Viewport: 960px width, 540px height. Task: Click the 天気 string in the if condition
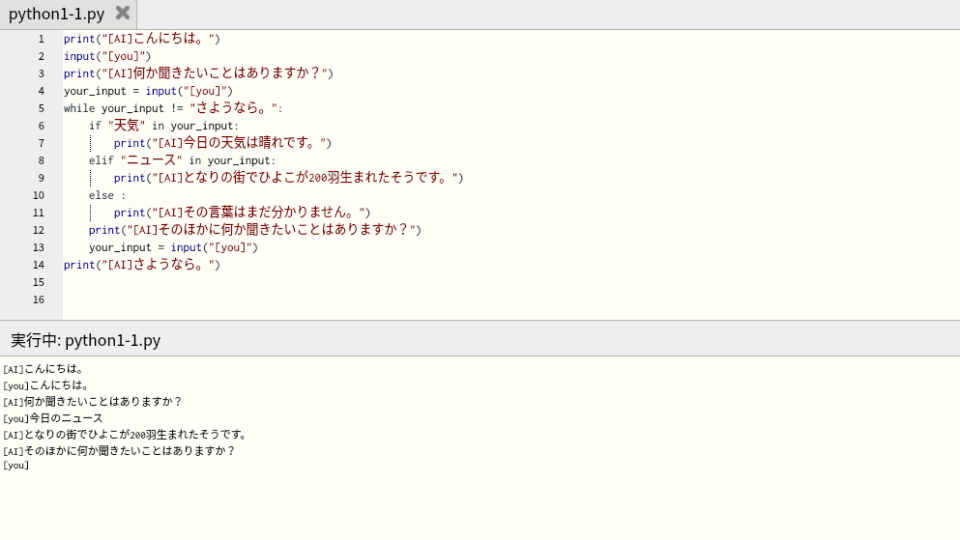pos(127,126)
